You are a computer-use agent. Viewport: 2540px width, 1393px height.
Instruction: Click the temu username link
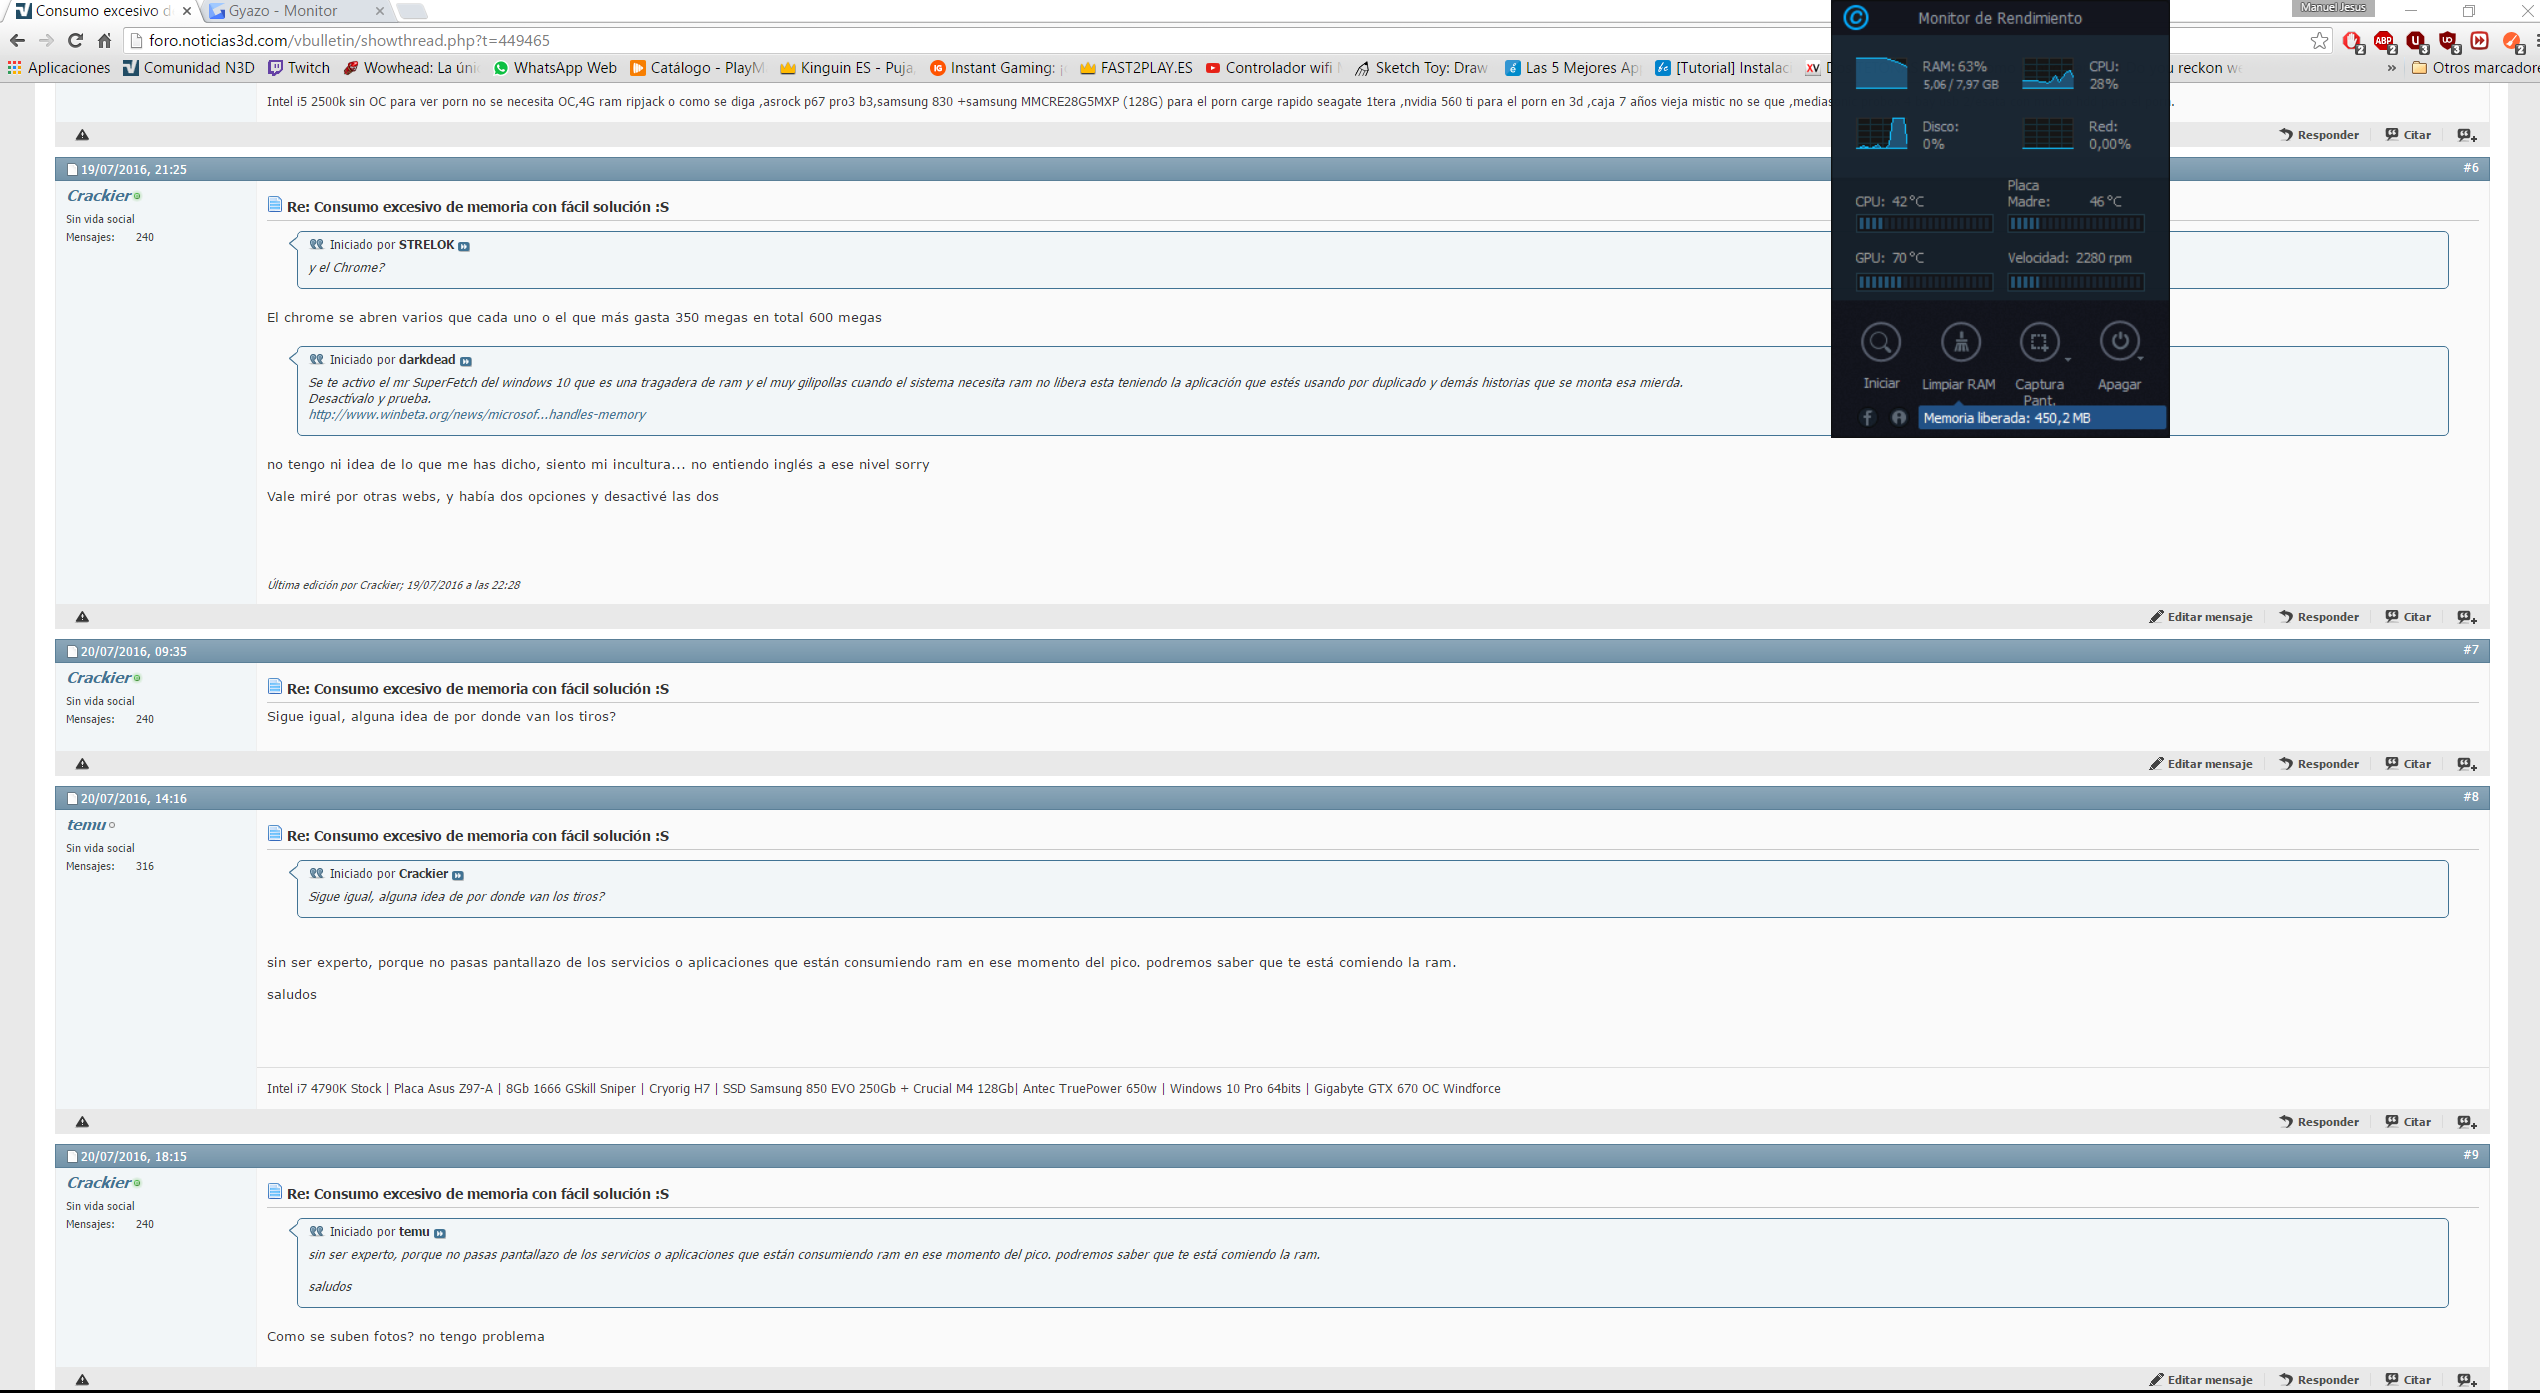(x=86, y=825)
